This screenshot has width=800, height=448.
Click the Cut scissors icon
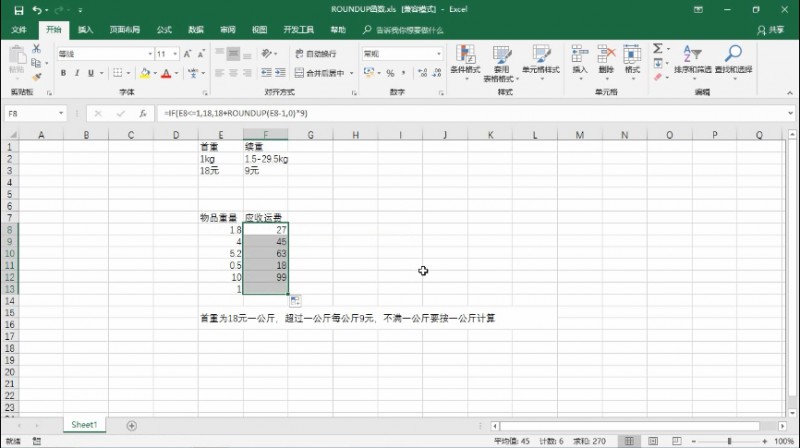pos(36,48)
